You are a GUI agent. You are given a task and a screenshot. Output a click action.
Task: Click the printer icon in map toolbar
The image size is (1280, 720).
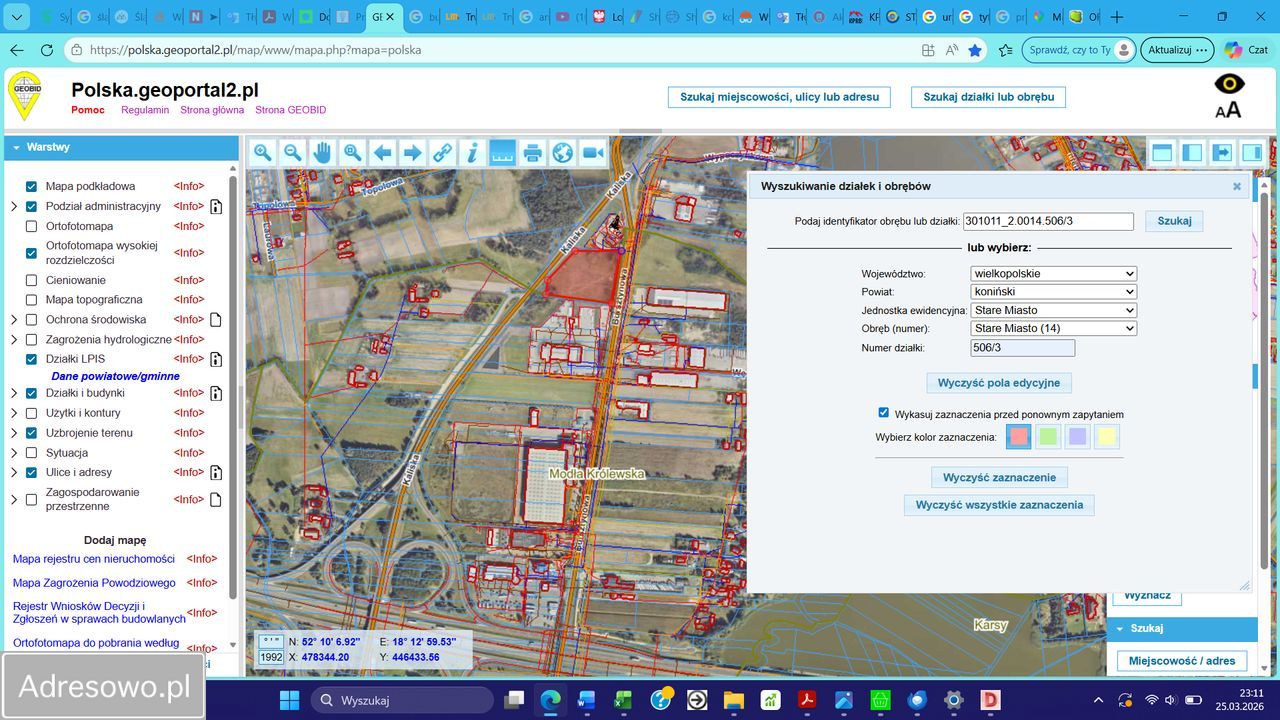pyautogui.click(x=532, y=152)
